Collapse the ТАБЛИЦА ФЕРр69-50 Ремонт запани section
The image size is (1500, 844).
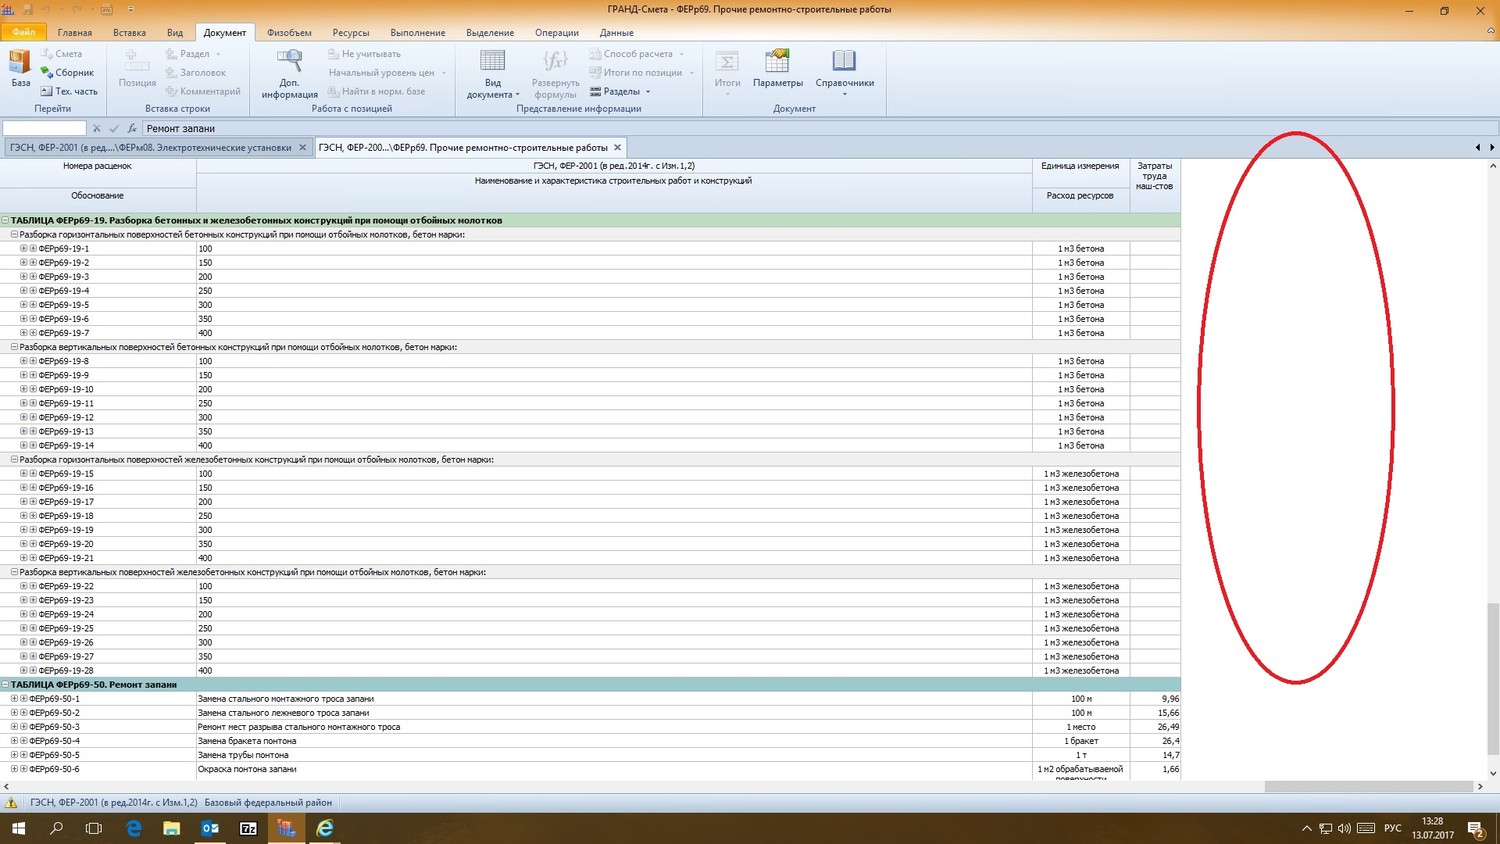pyautogui.click(x=6, y=685)
